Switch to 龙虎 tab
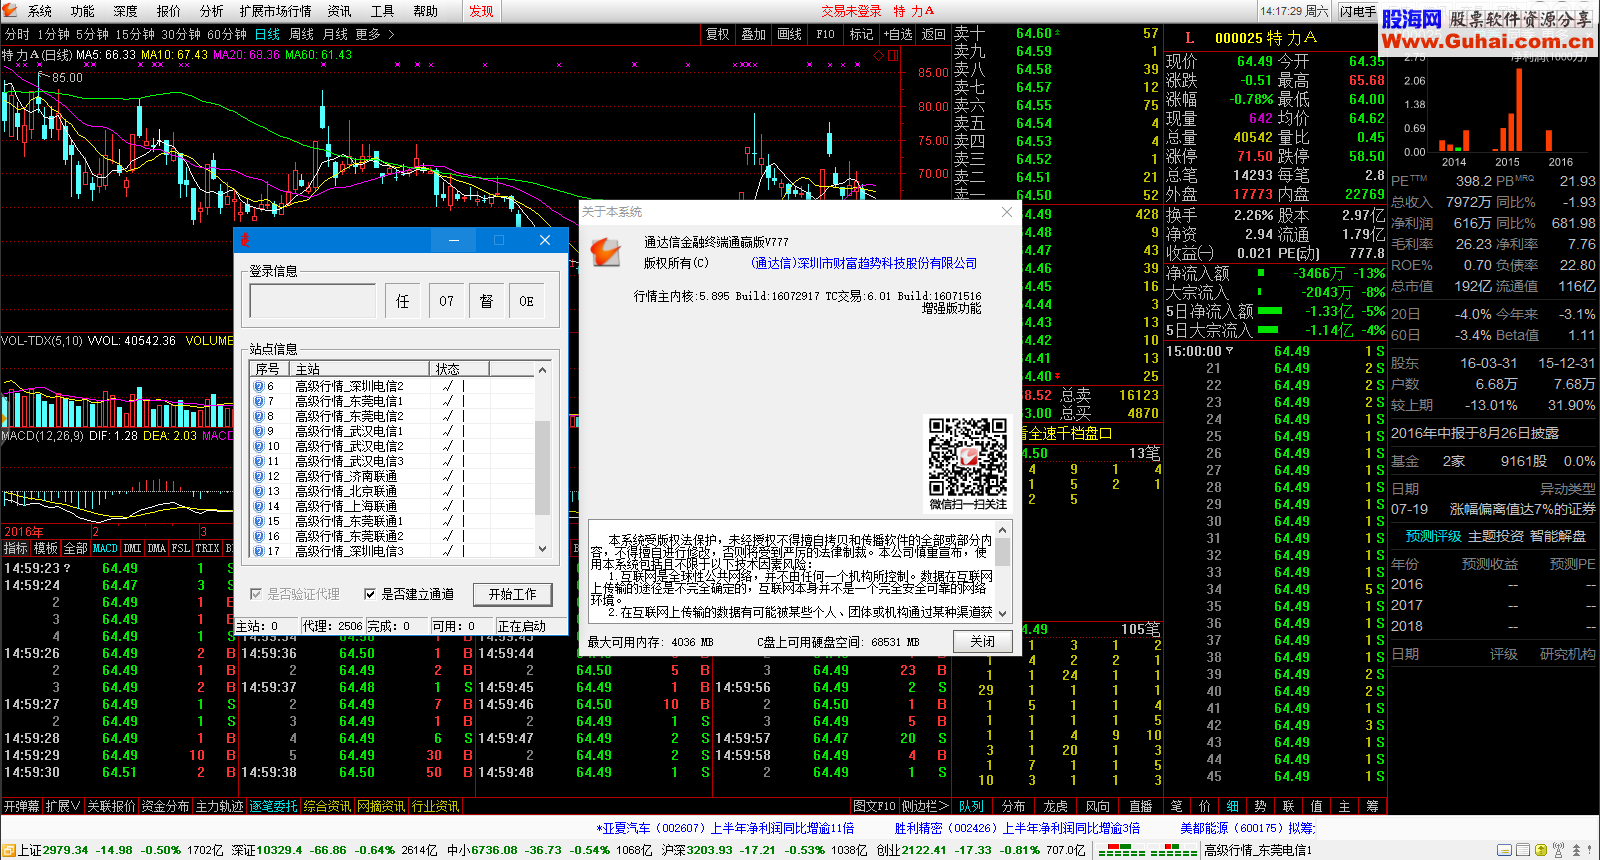This screenshot has width=1600, height=860. tap(1056, 806)
